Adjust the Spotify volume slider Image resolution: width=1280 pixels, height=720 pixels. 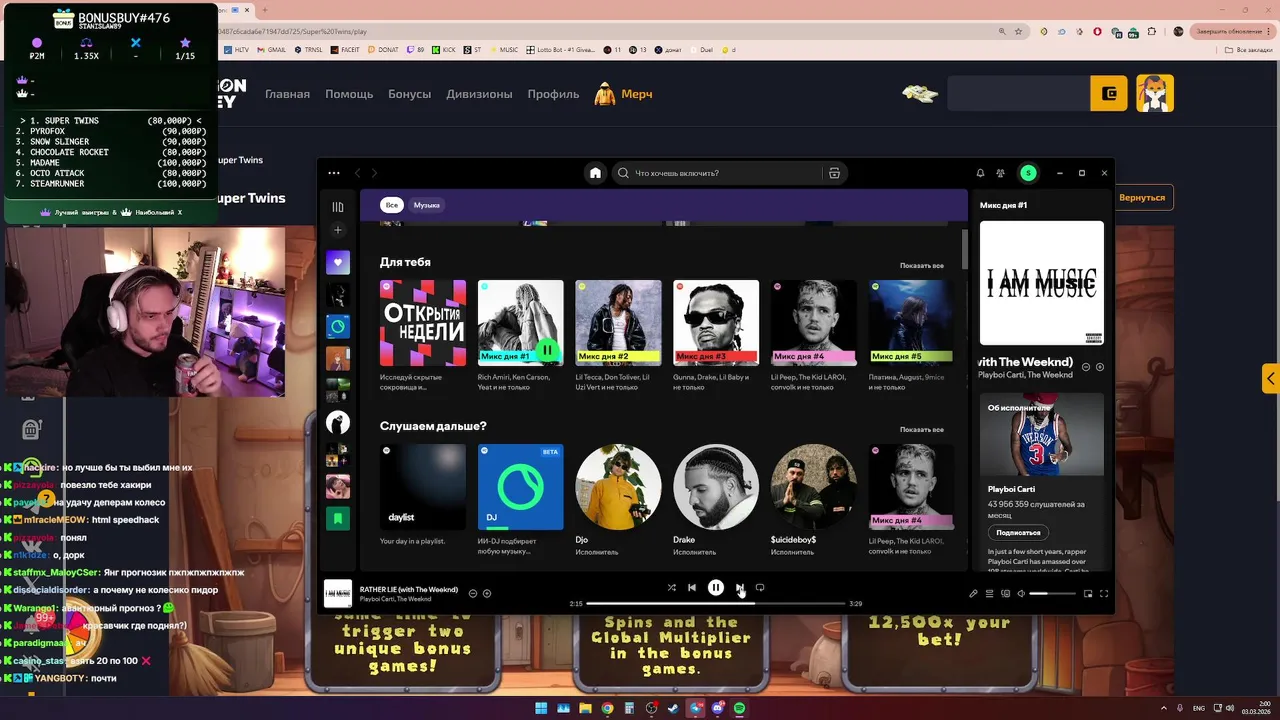(1053, 594)
